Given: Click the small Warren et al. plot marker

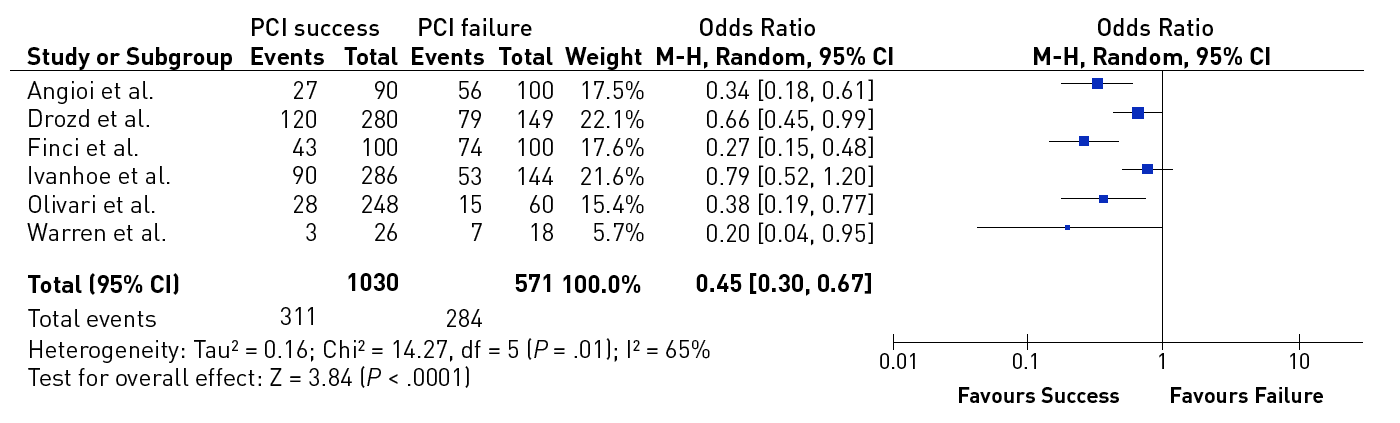Looking at the screenshot, I should (1067, 227).
